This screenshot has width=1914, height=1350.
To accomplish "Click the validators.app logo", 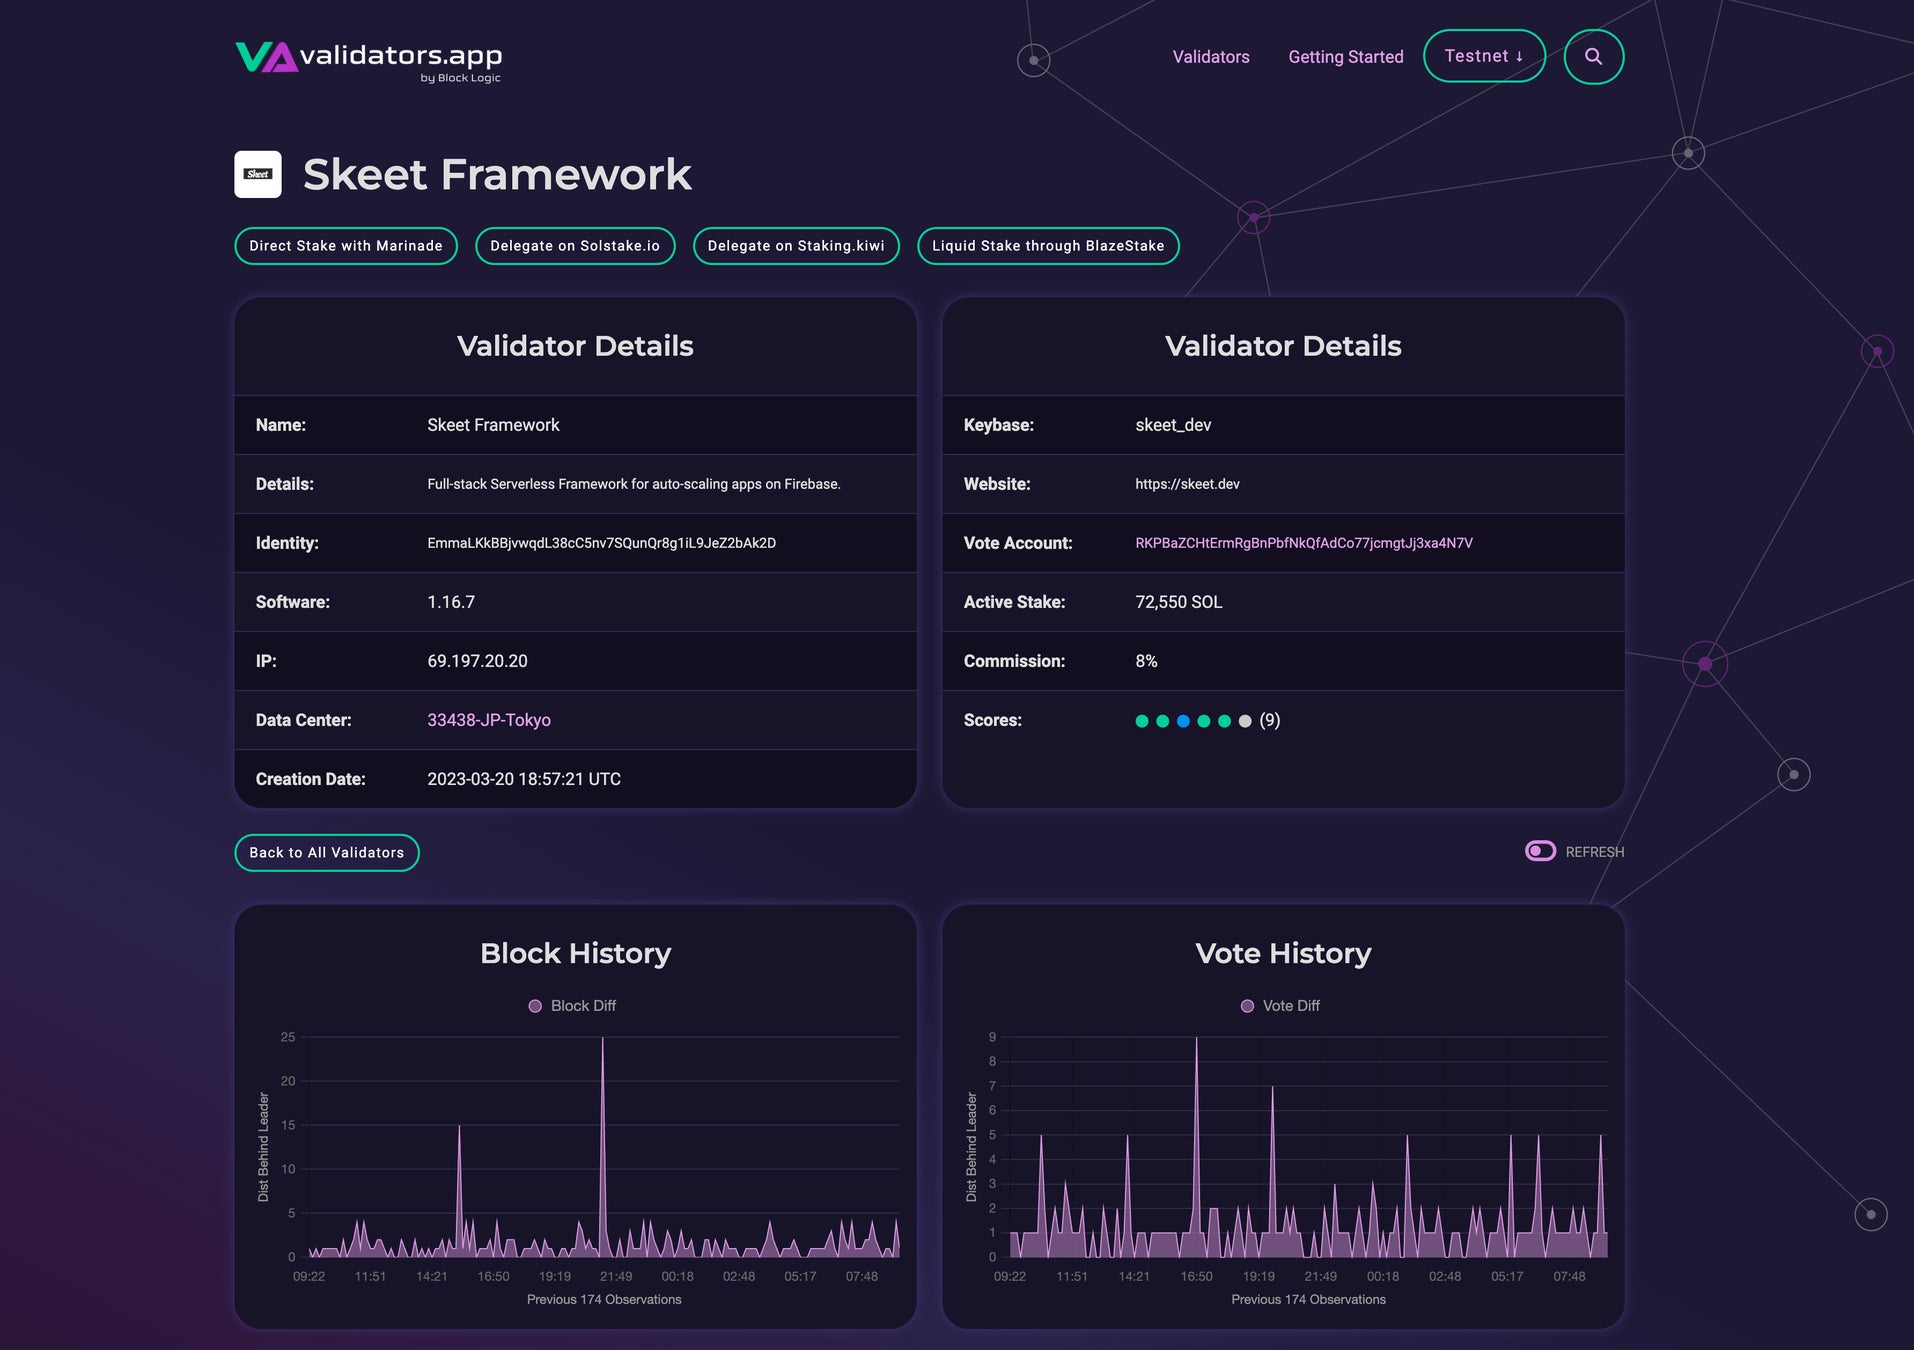I will pyautogui.click(x=368, y=60).
